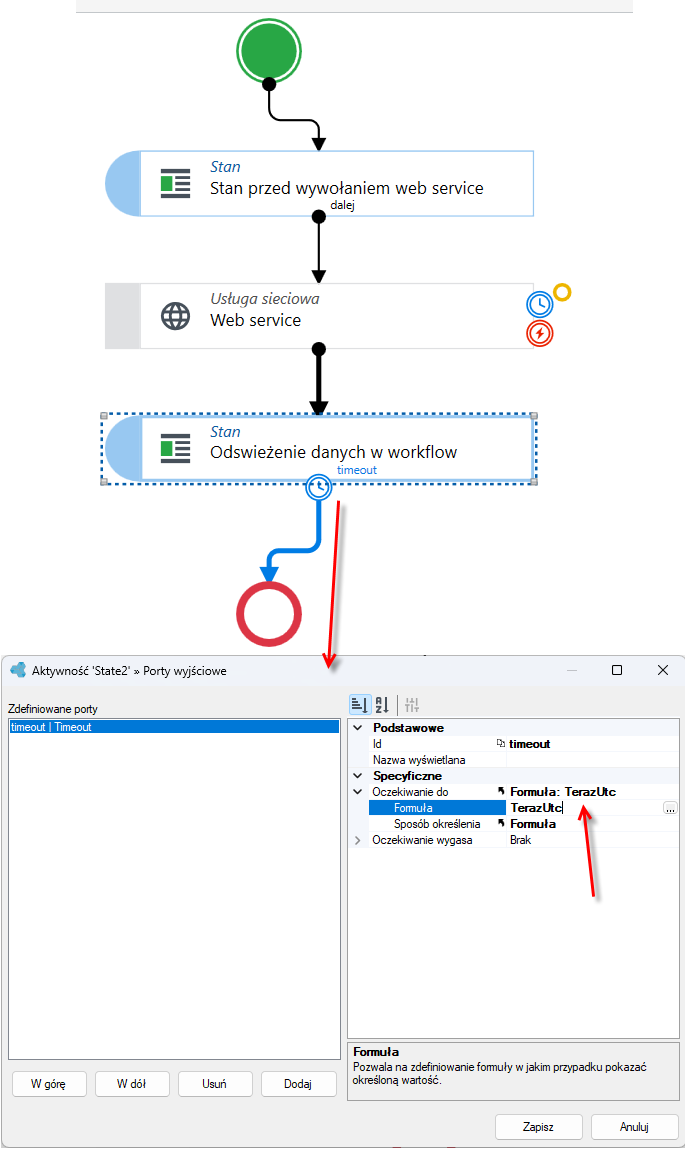Click the yellow circle marker near Web service
Screen dimensions: 685x1154
[x=562, y=293]
